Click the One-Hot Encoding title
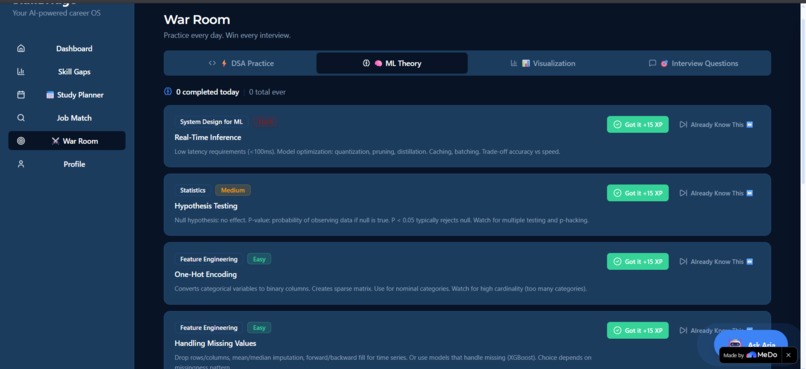This screenshot has height=369, width=806. coord(206,274)
